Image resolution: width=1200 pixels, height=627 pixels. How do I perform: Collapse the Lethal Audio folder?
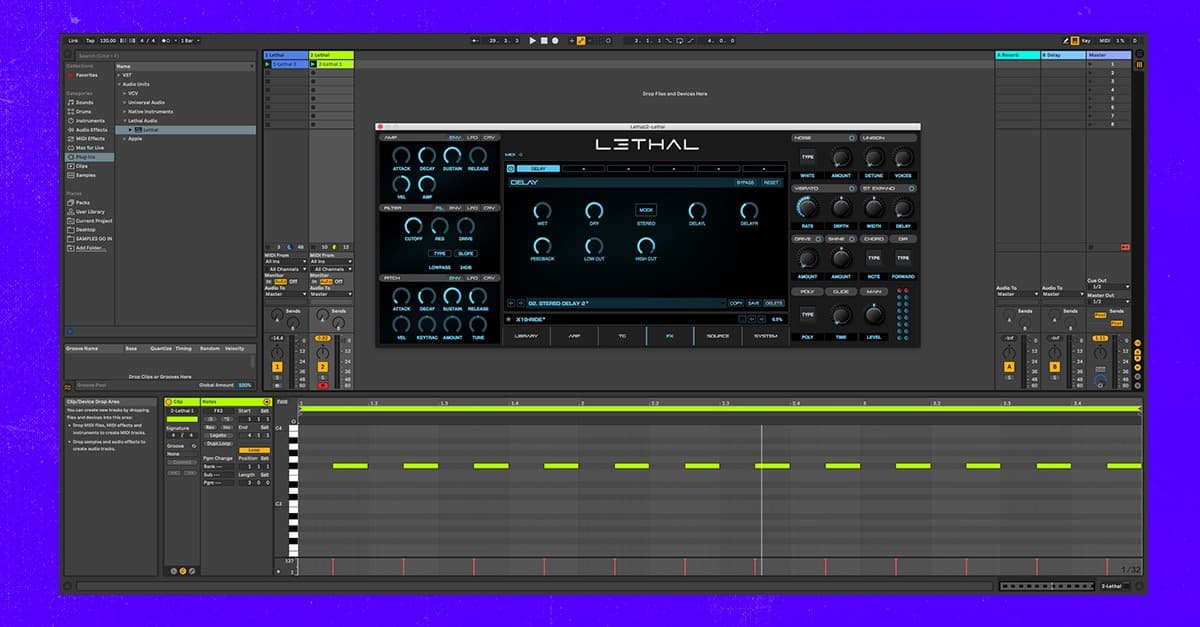(x=124, y=120)
